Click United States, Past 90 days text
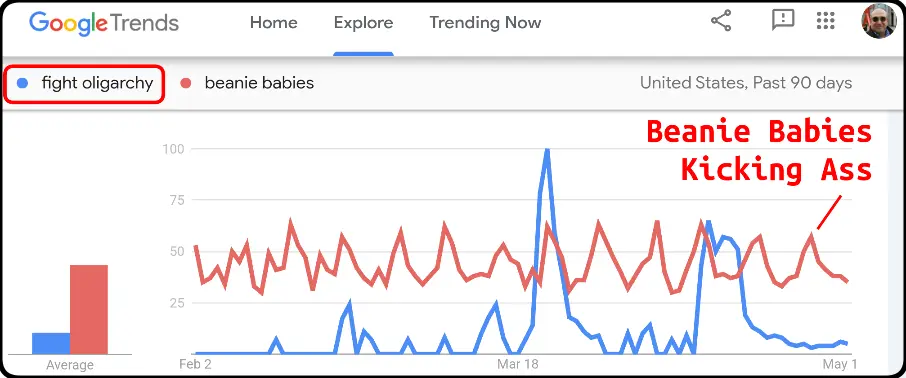Screen dimensions: 906x378 [746, 83]
